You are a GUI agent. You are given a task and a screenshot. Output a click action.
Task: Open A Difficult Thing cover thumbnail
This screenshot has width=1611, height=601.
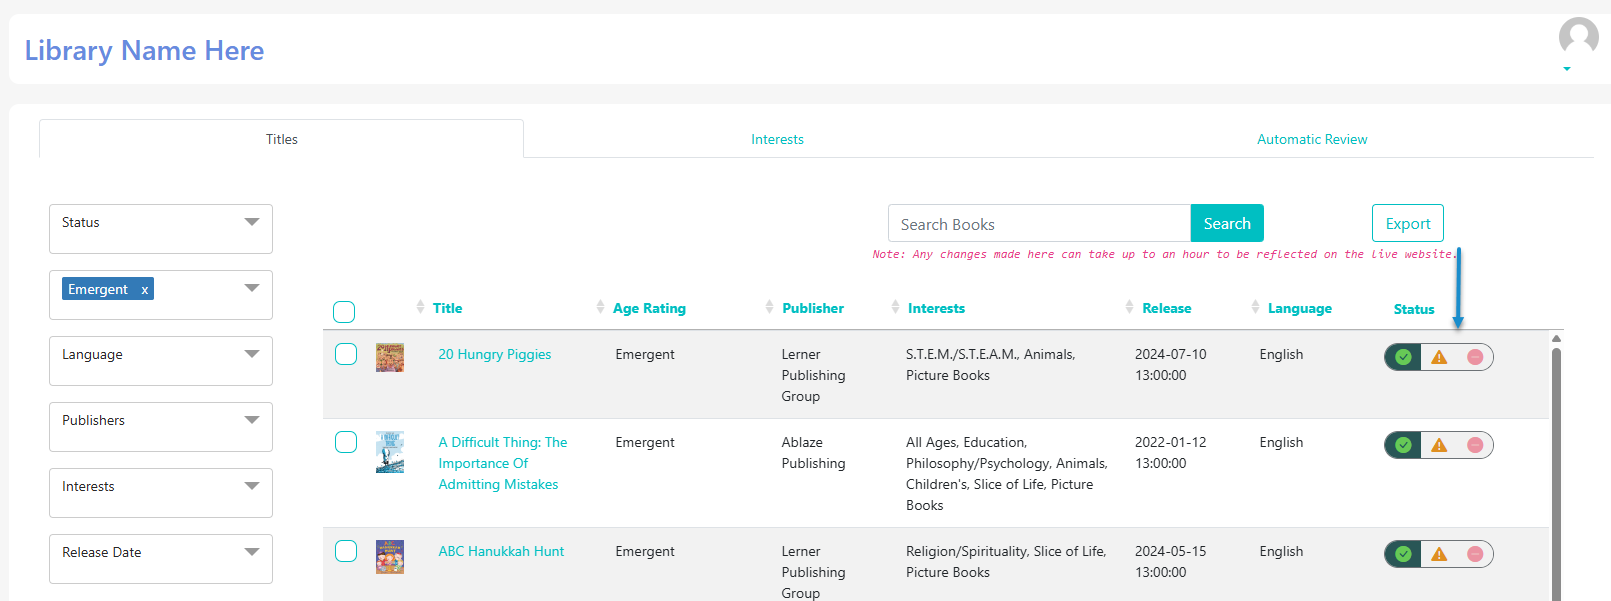(390, 452)
